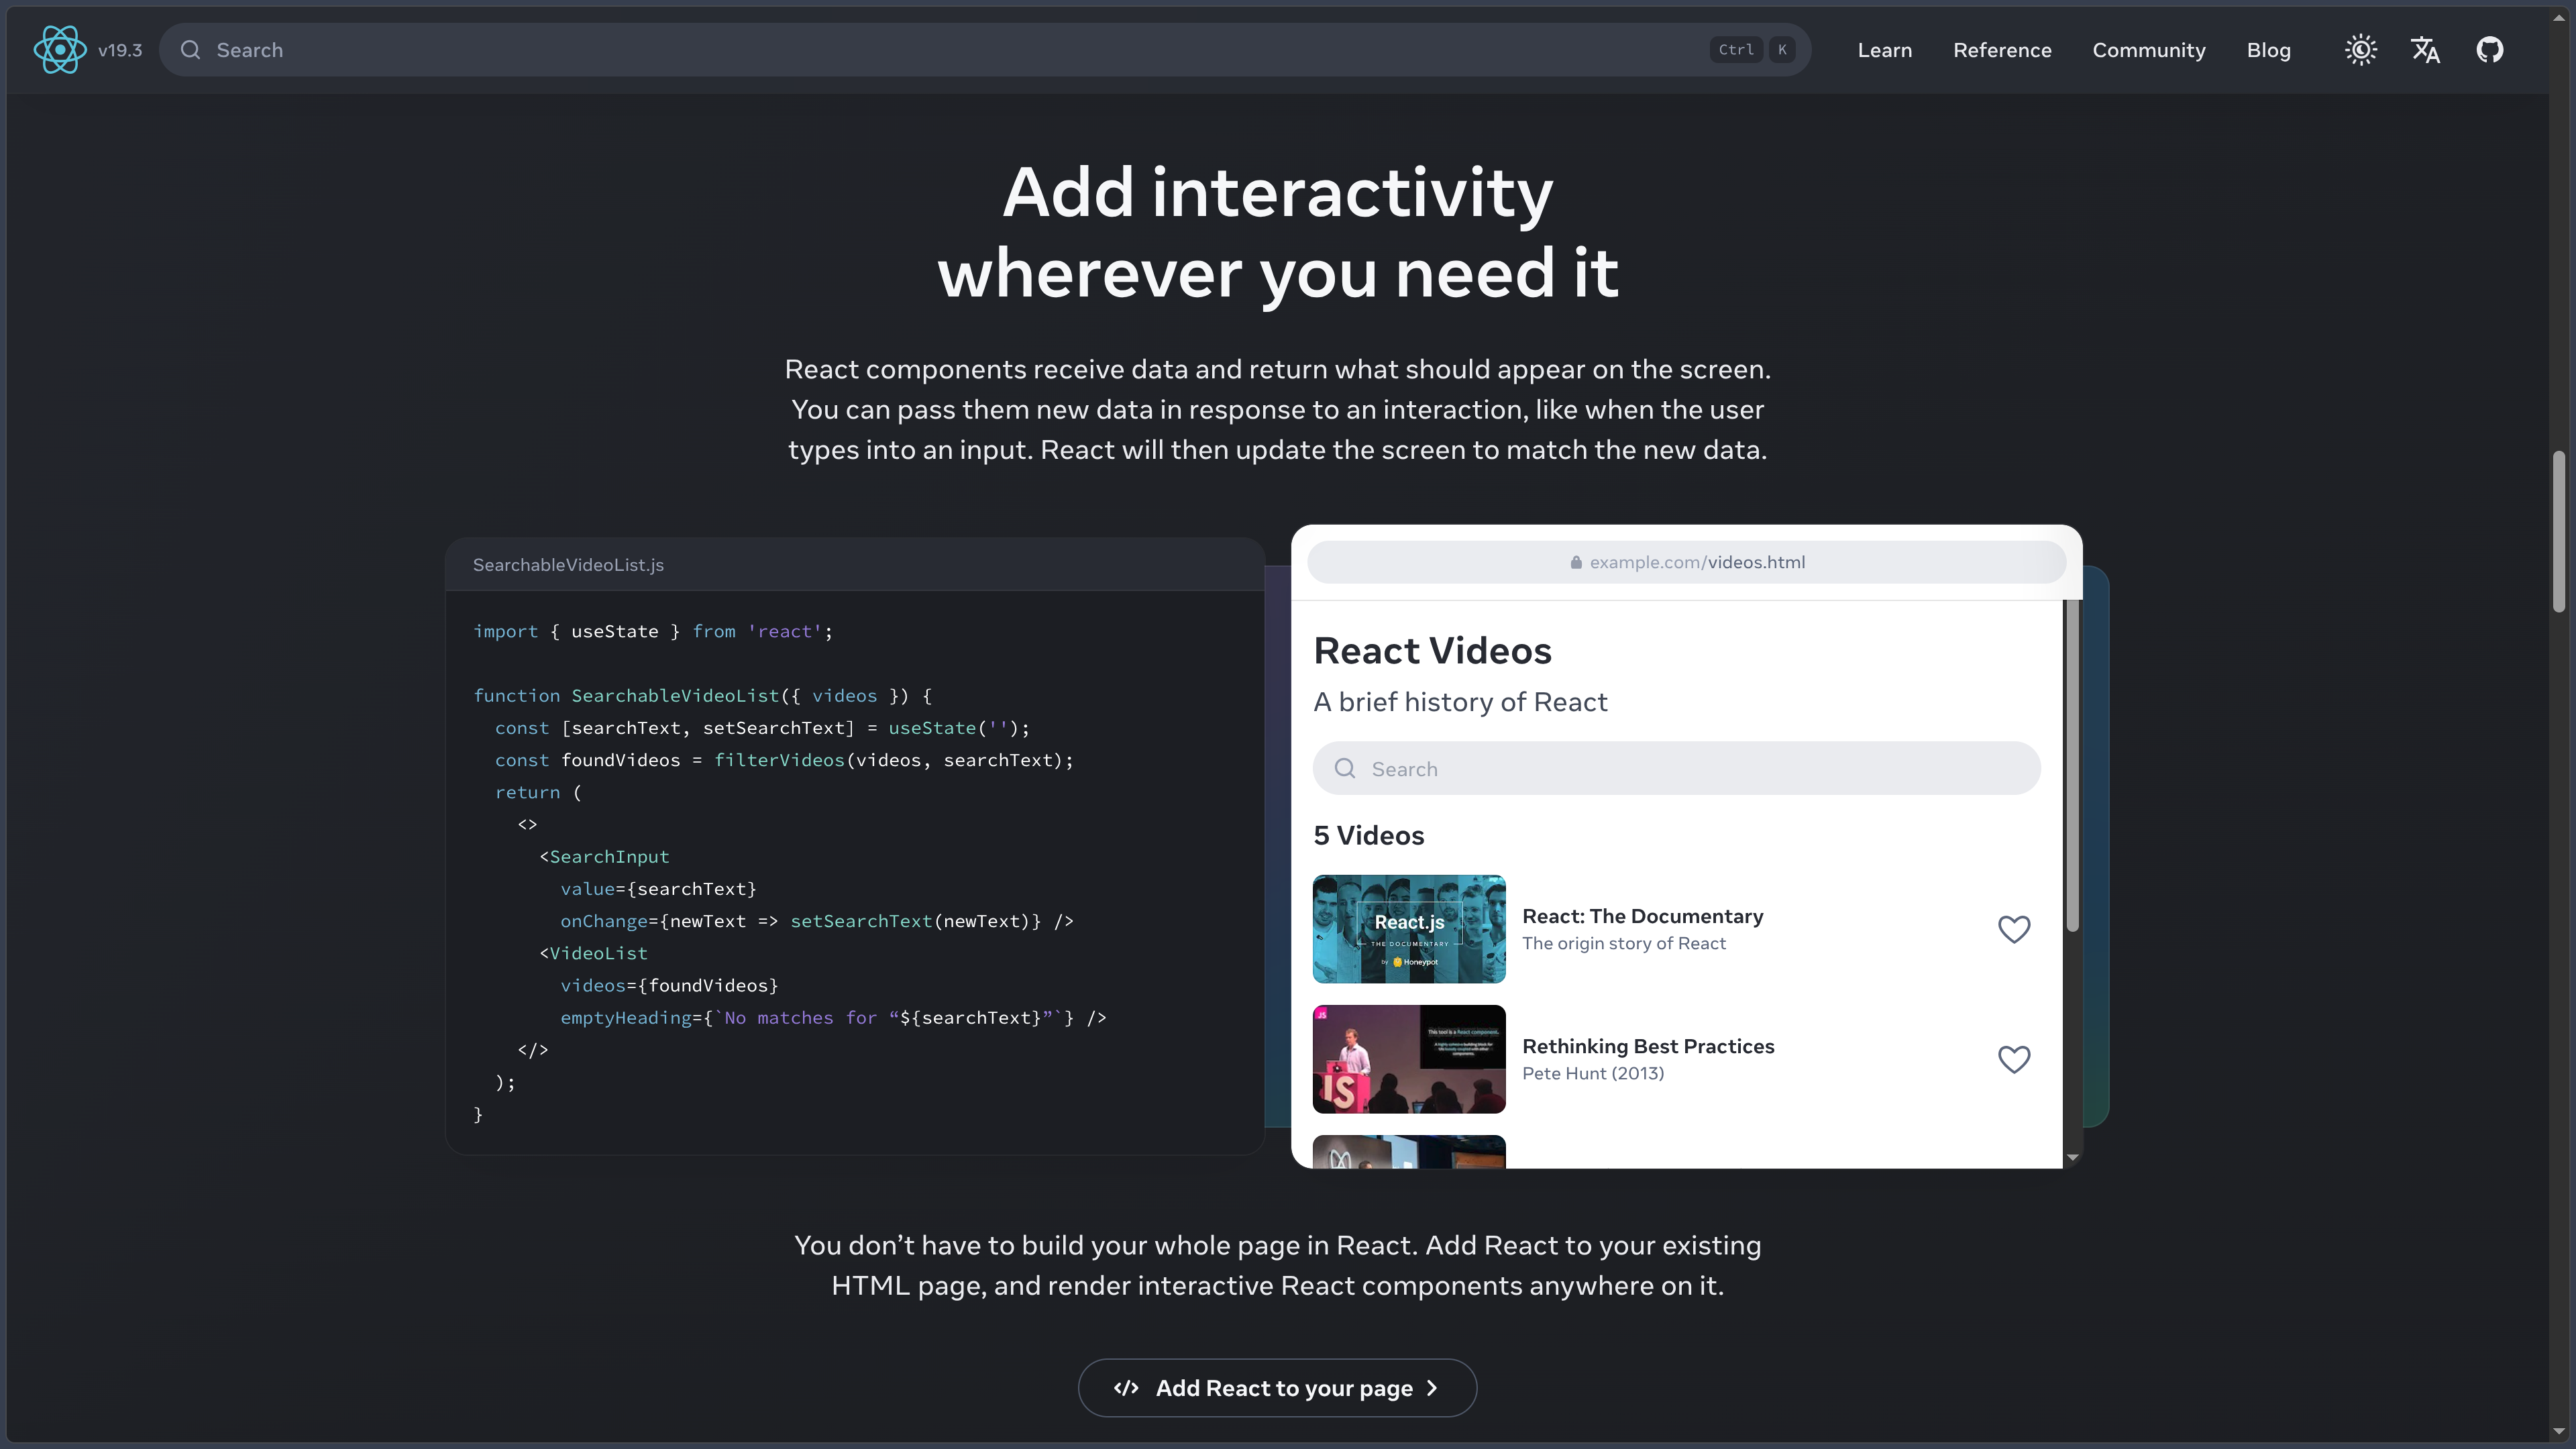Open the Community navigation item
2576x1449 pixels.
2148,50
